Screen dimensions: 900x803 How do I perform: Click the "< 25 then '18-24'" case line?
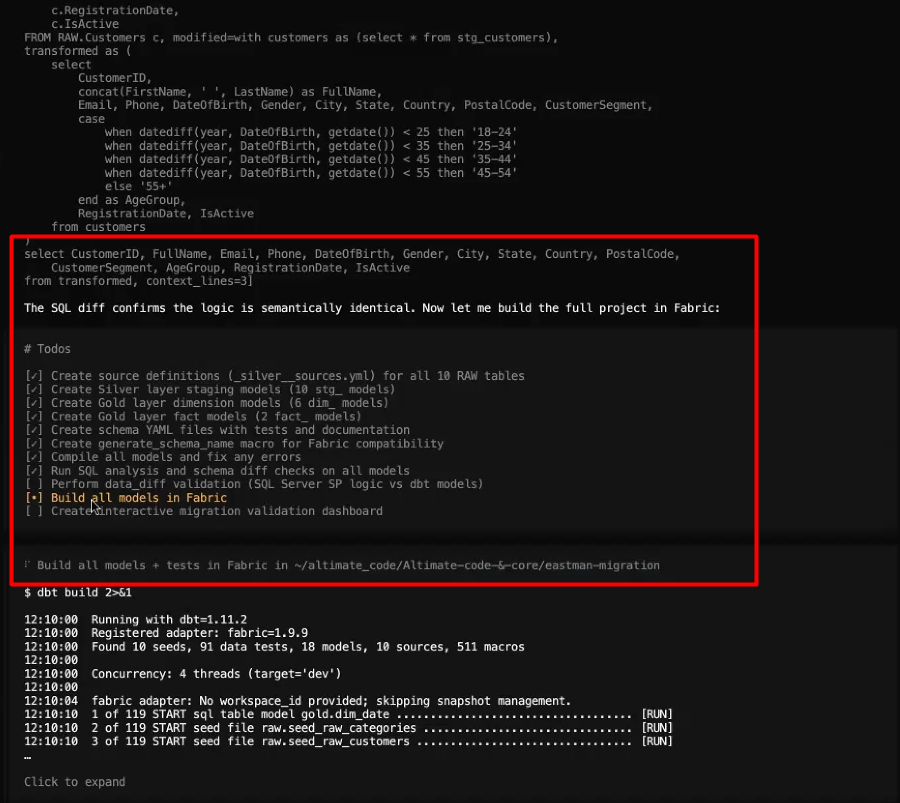tap(311, 132)
